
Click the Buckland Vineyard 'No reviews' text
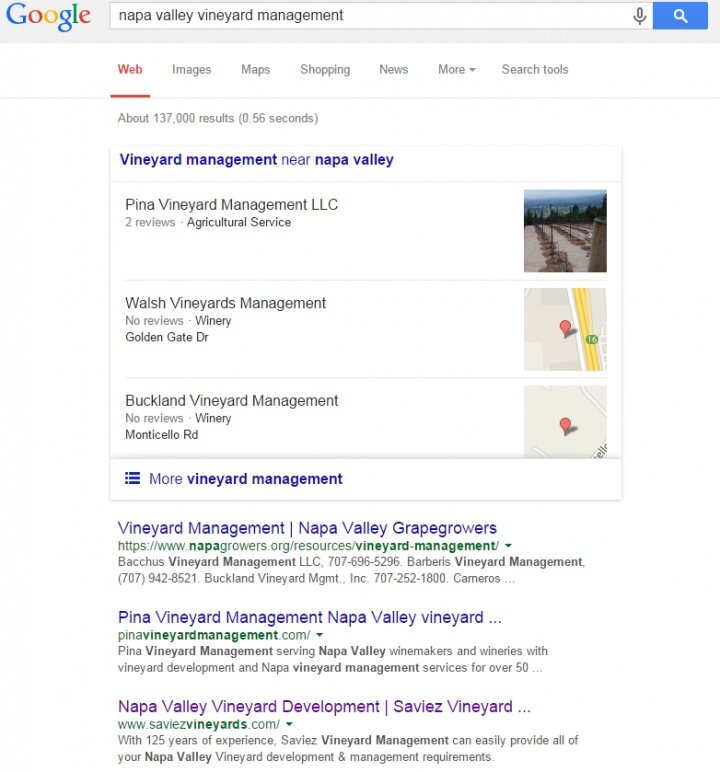154,418
